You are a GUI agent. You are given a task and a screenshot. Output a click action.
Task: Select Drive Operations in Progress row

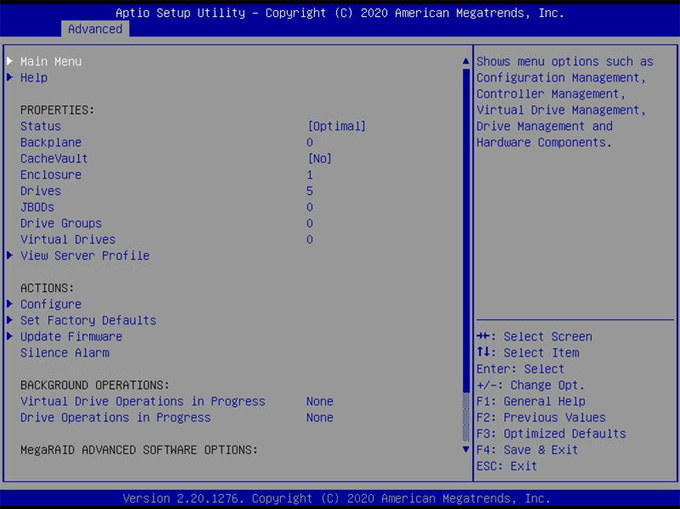pos(116,418)
